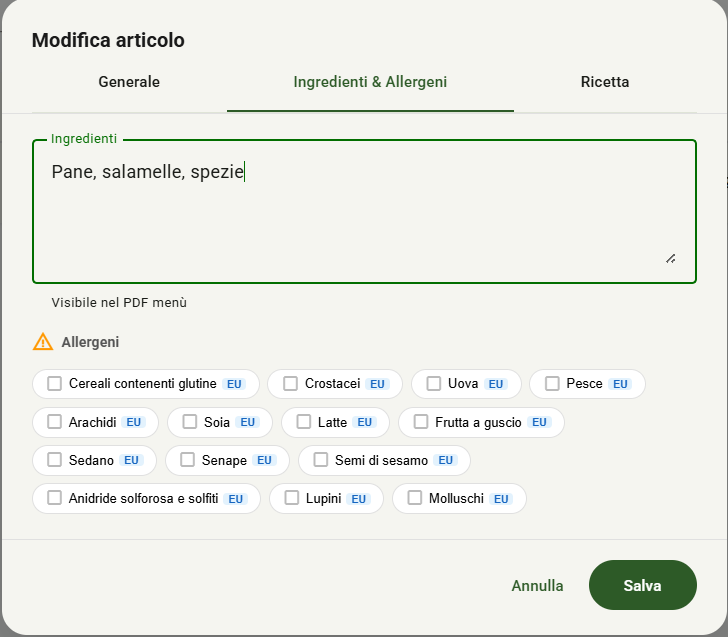This screenshot has width=728, height=637.
Task: Cancel editing with the Annulla button
Action: pos(537,585)
